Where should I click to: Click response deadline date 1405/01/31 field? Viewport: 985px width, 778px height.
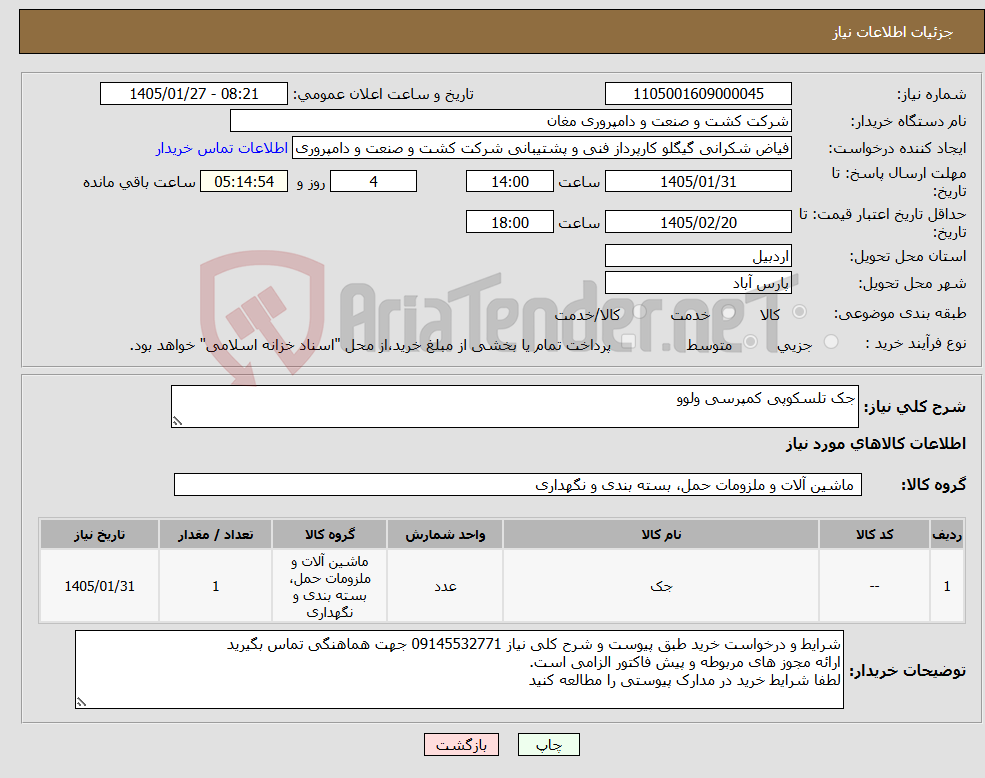[698, 182]
